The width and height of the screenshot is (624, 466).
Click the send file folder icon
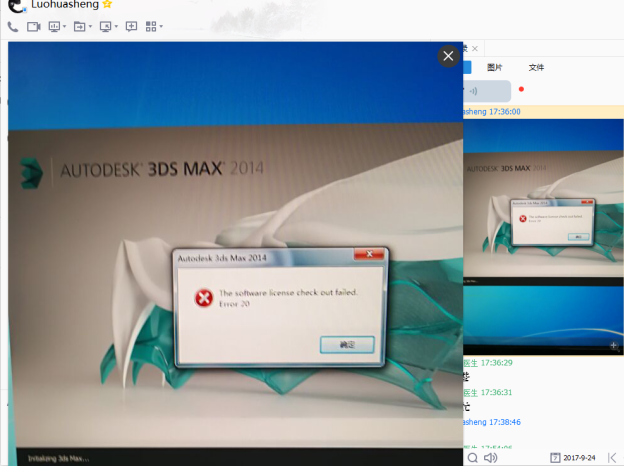pos(80,27)
